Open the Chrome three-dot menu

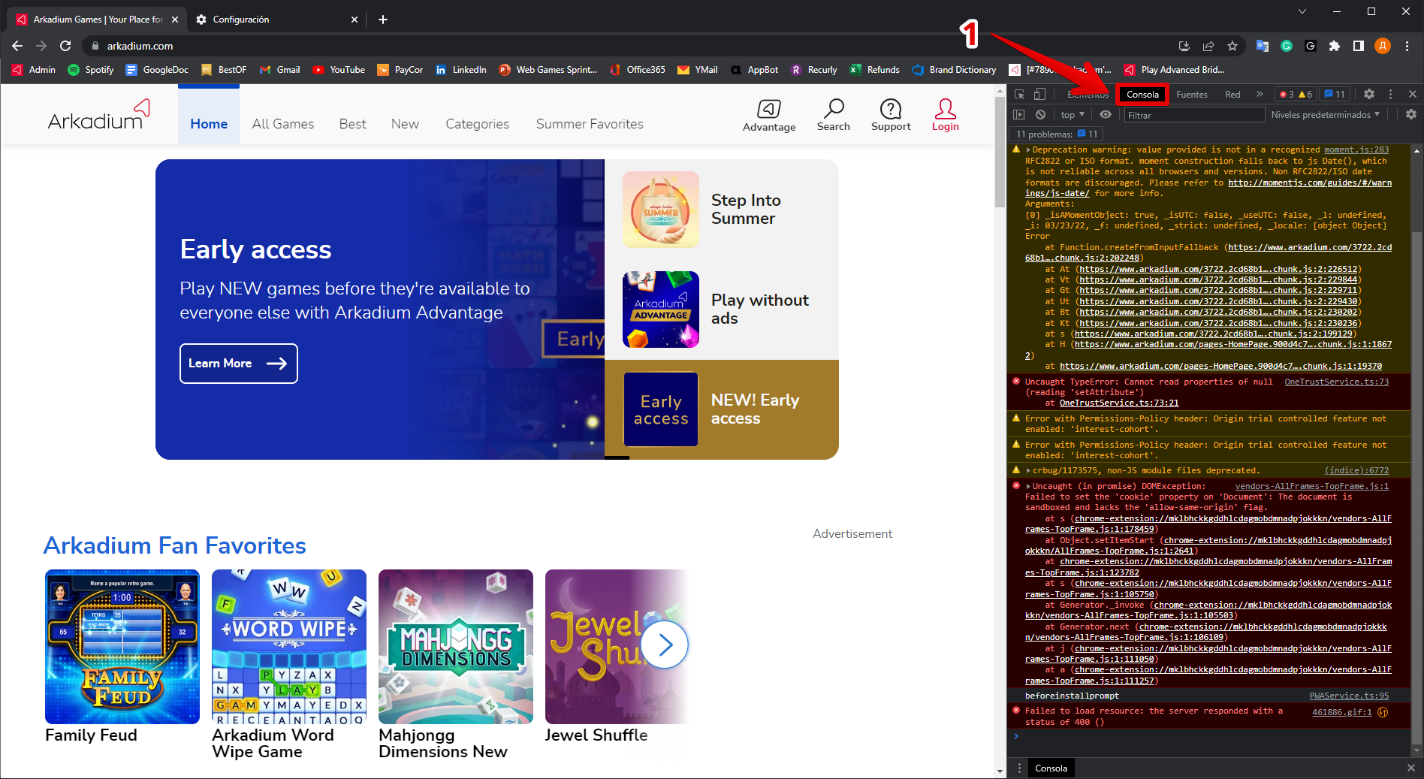pyautogui.click(x=1407, y=46)
